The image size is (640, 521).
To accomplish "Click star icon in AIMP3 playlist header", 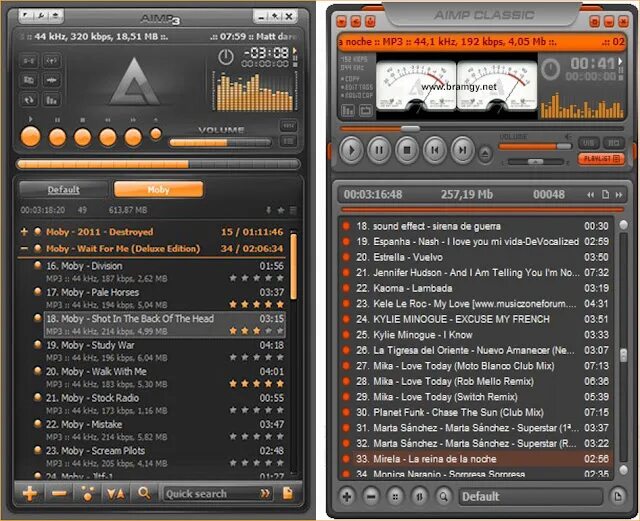I will [281, 210].
